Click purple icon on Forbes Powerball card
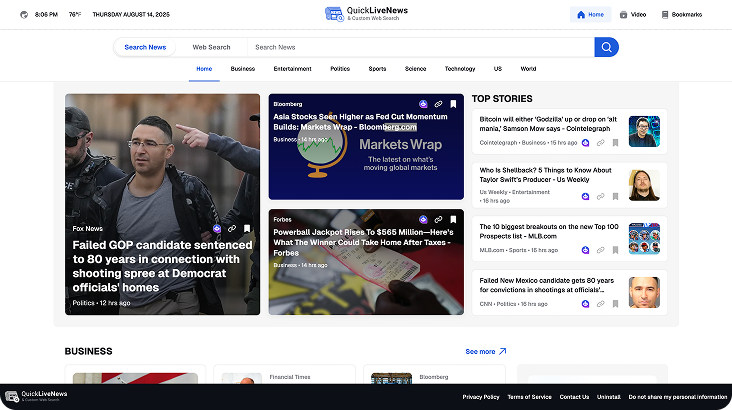 (423, 219)
